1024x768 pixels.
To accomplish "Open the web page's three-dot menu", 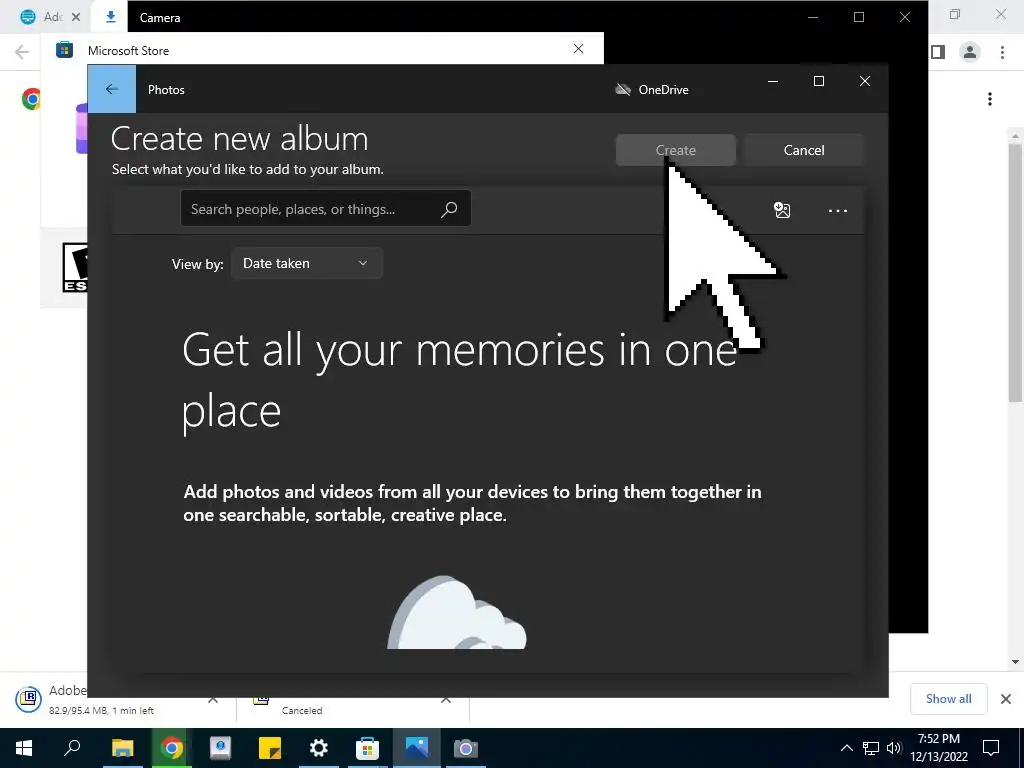I will (x=990, y=99).
